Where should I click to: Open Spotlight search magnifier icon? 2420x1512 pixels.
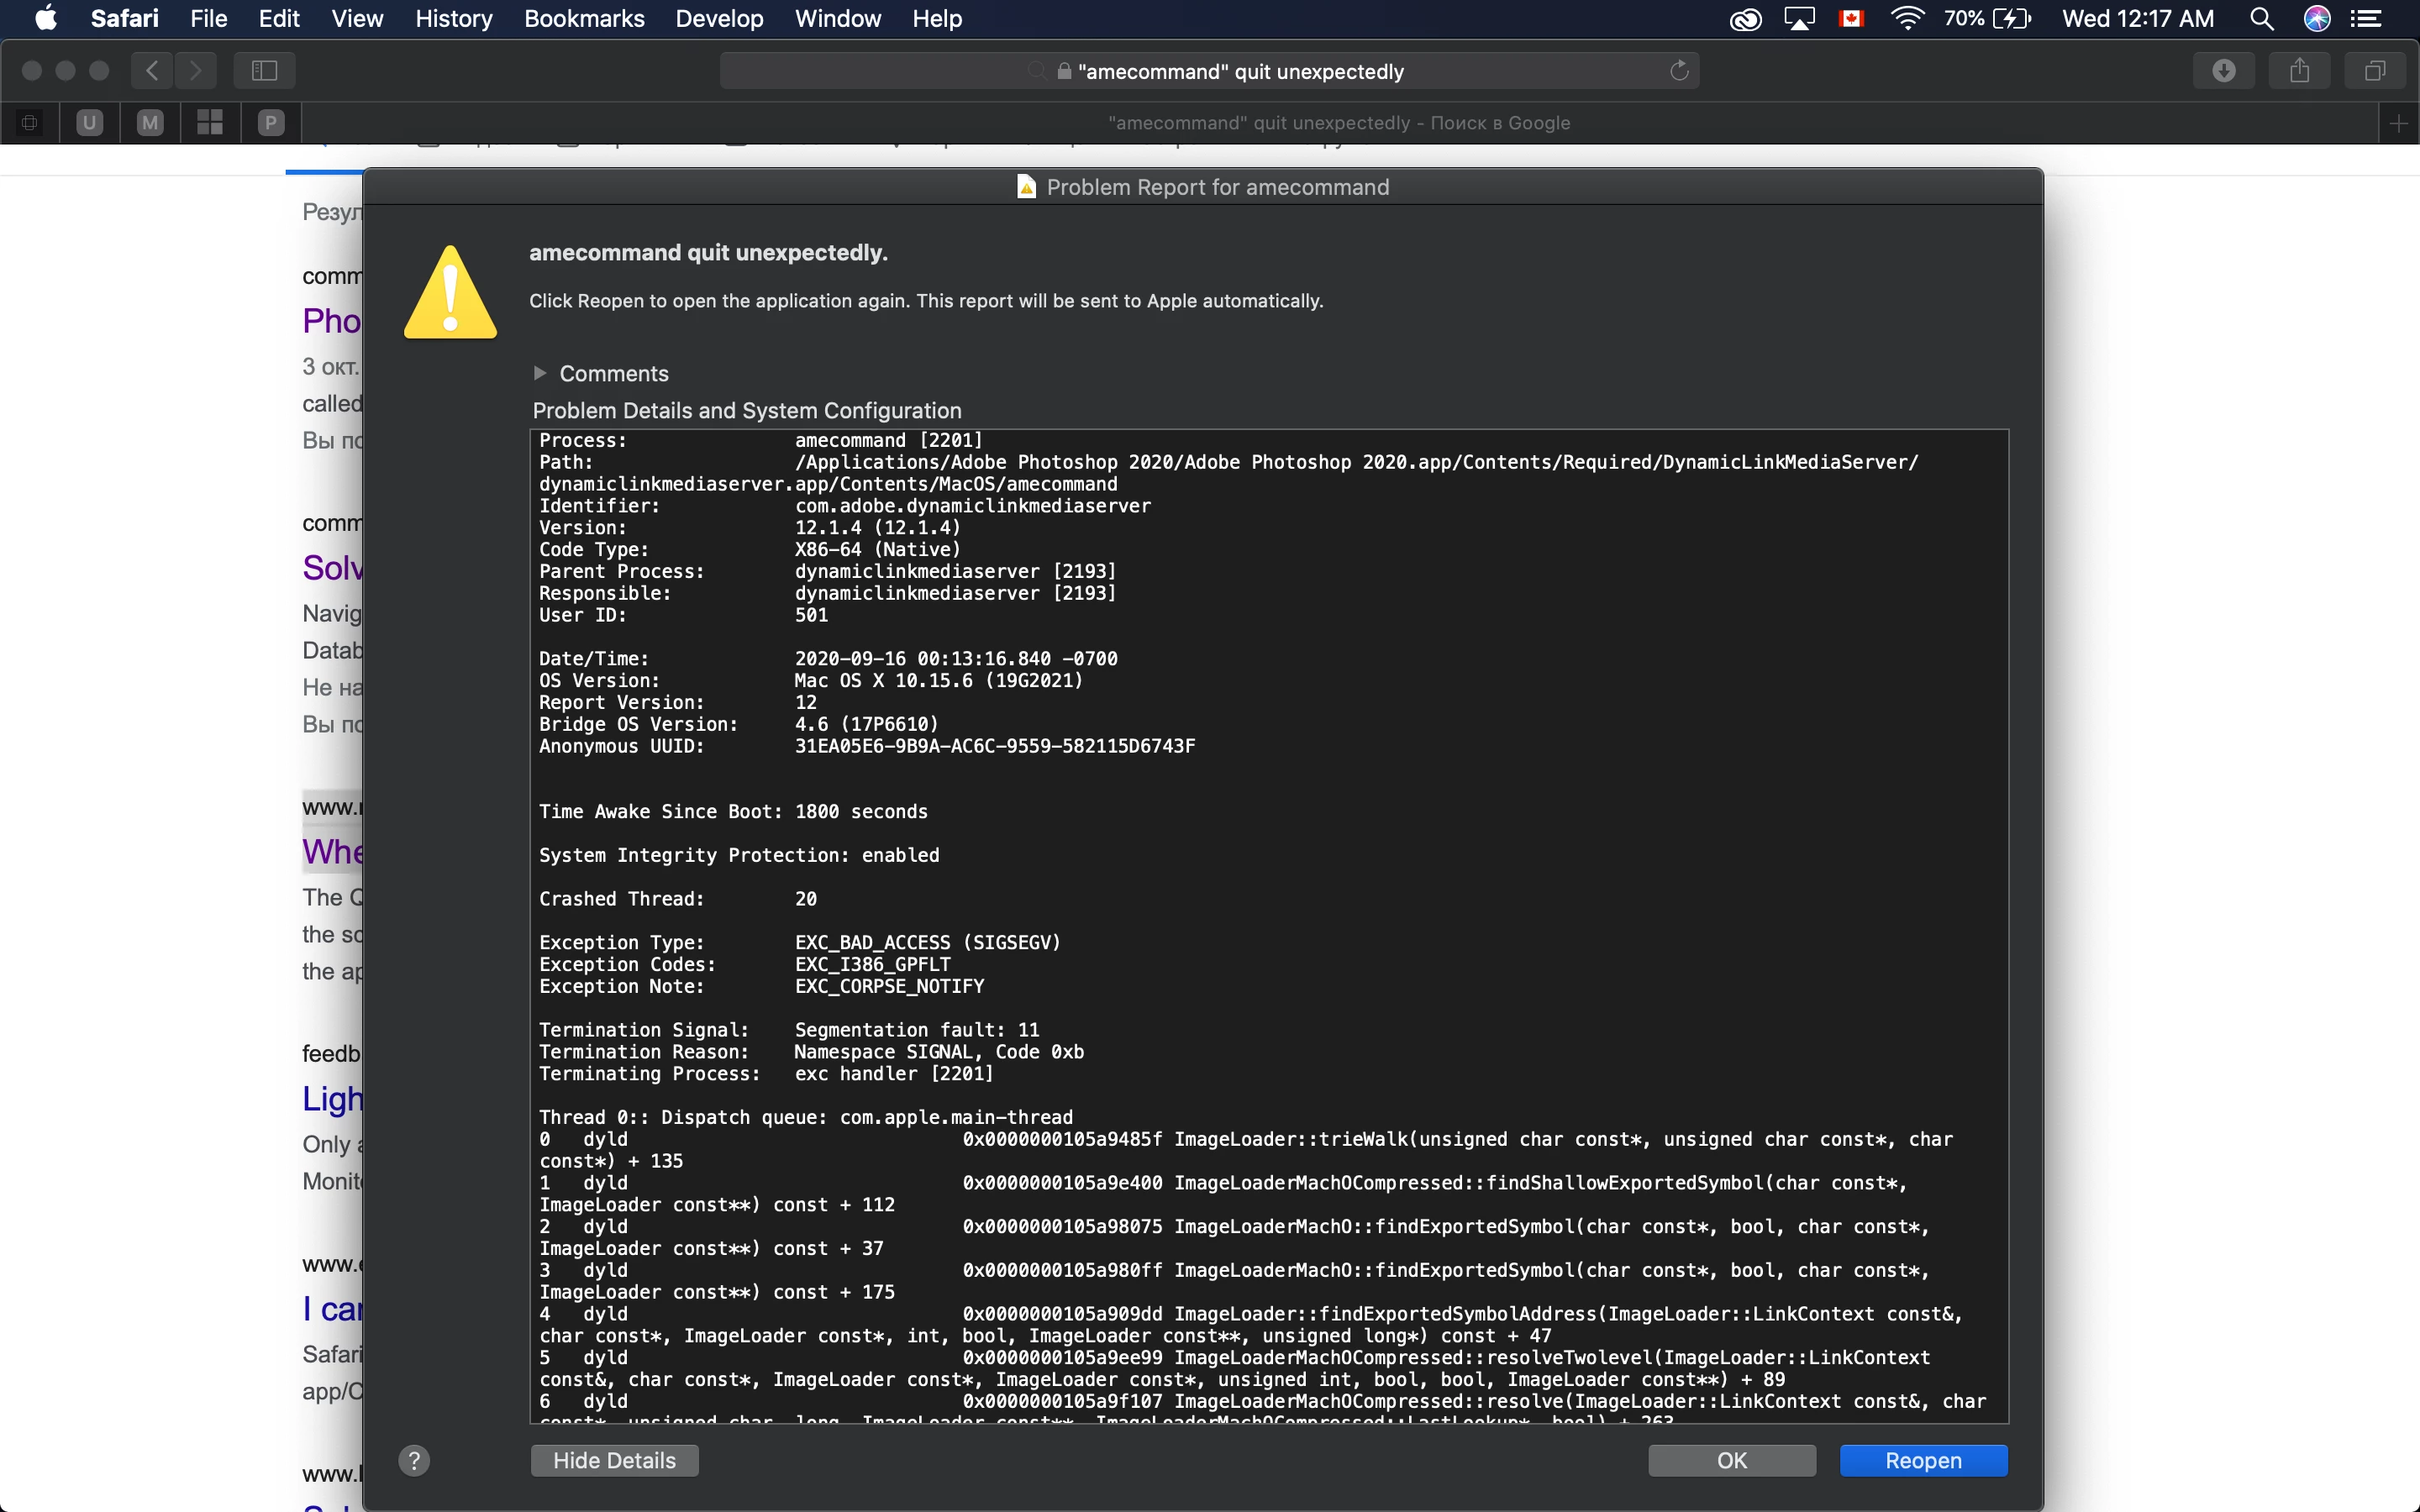(x=2261, y=18)
